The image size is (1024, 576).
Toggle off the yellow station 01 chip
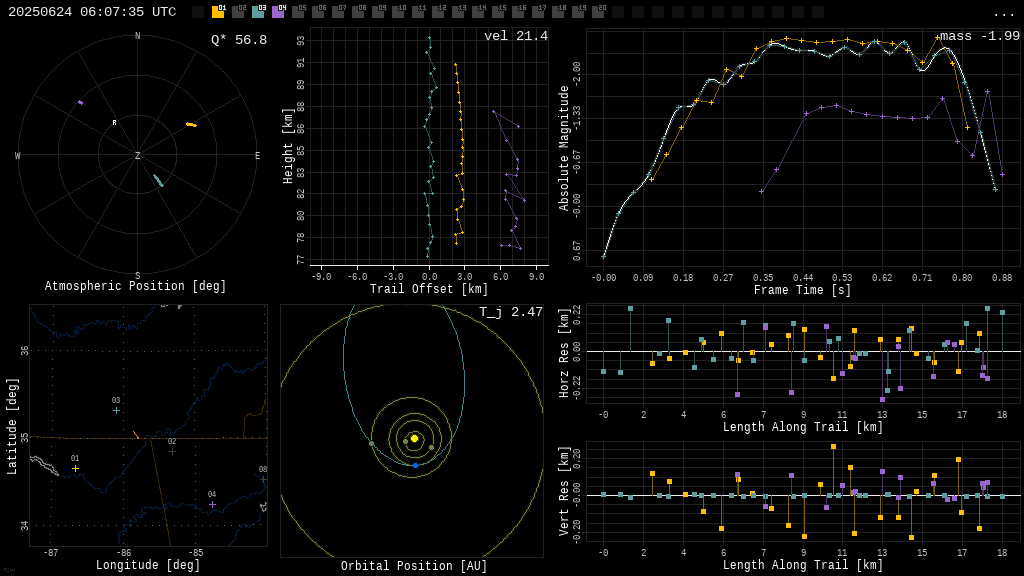point(218,14)
